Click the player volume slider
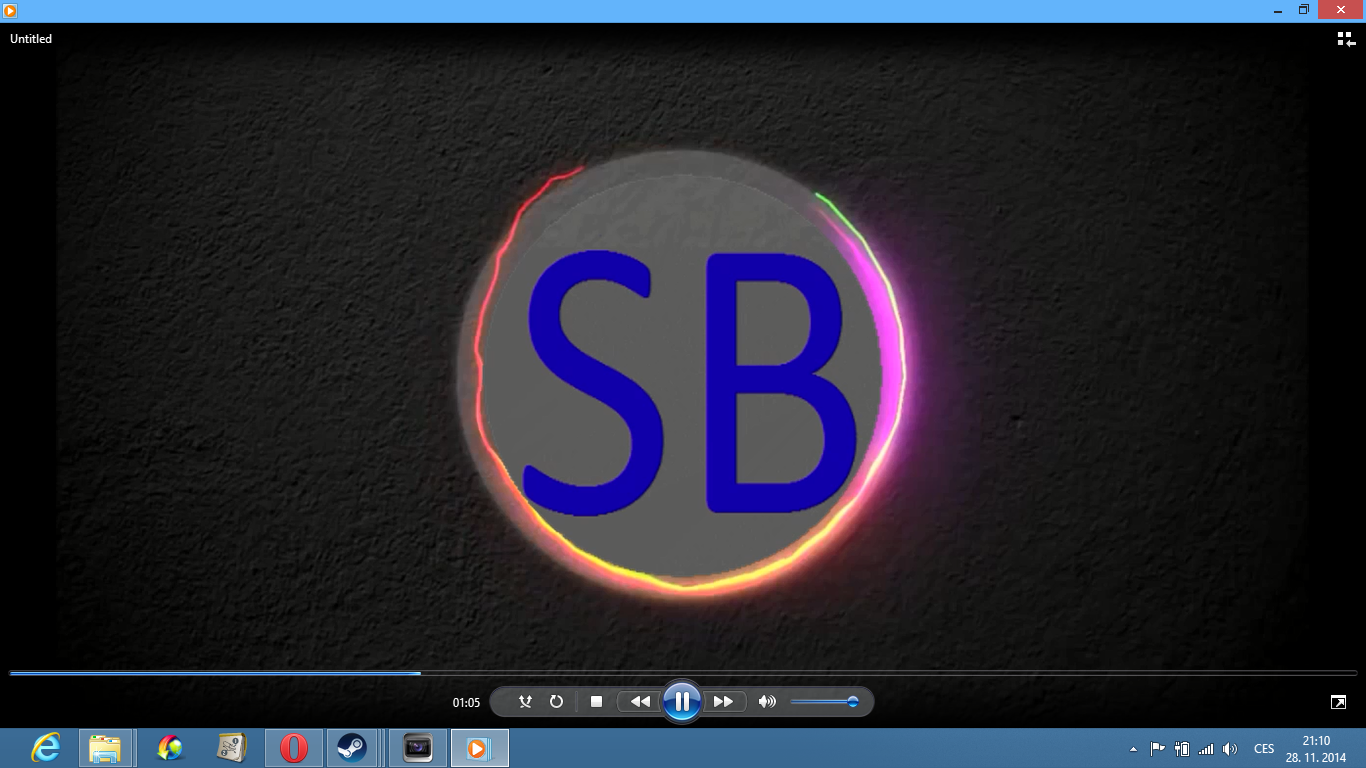 [x=824, y=702]
